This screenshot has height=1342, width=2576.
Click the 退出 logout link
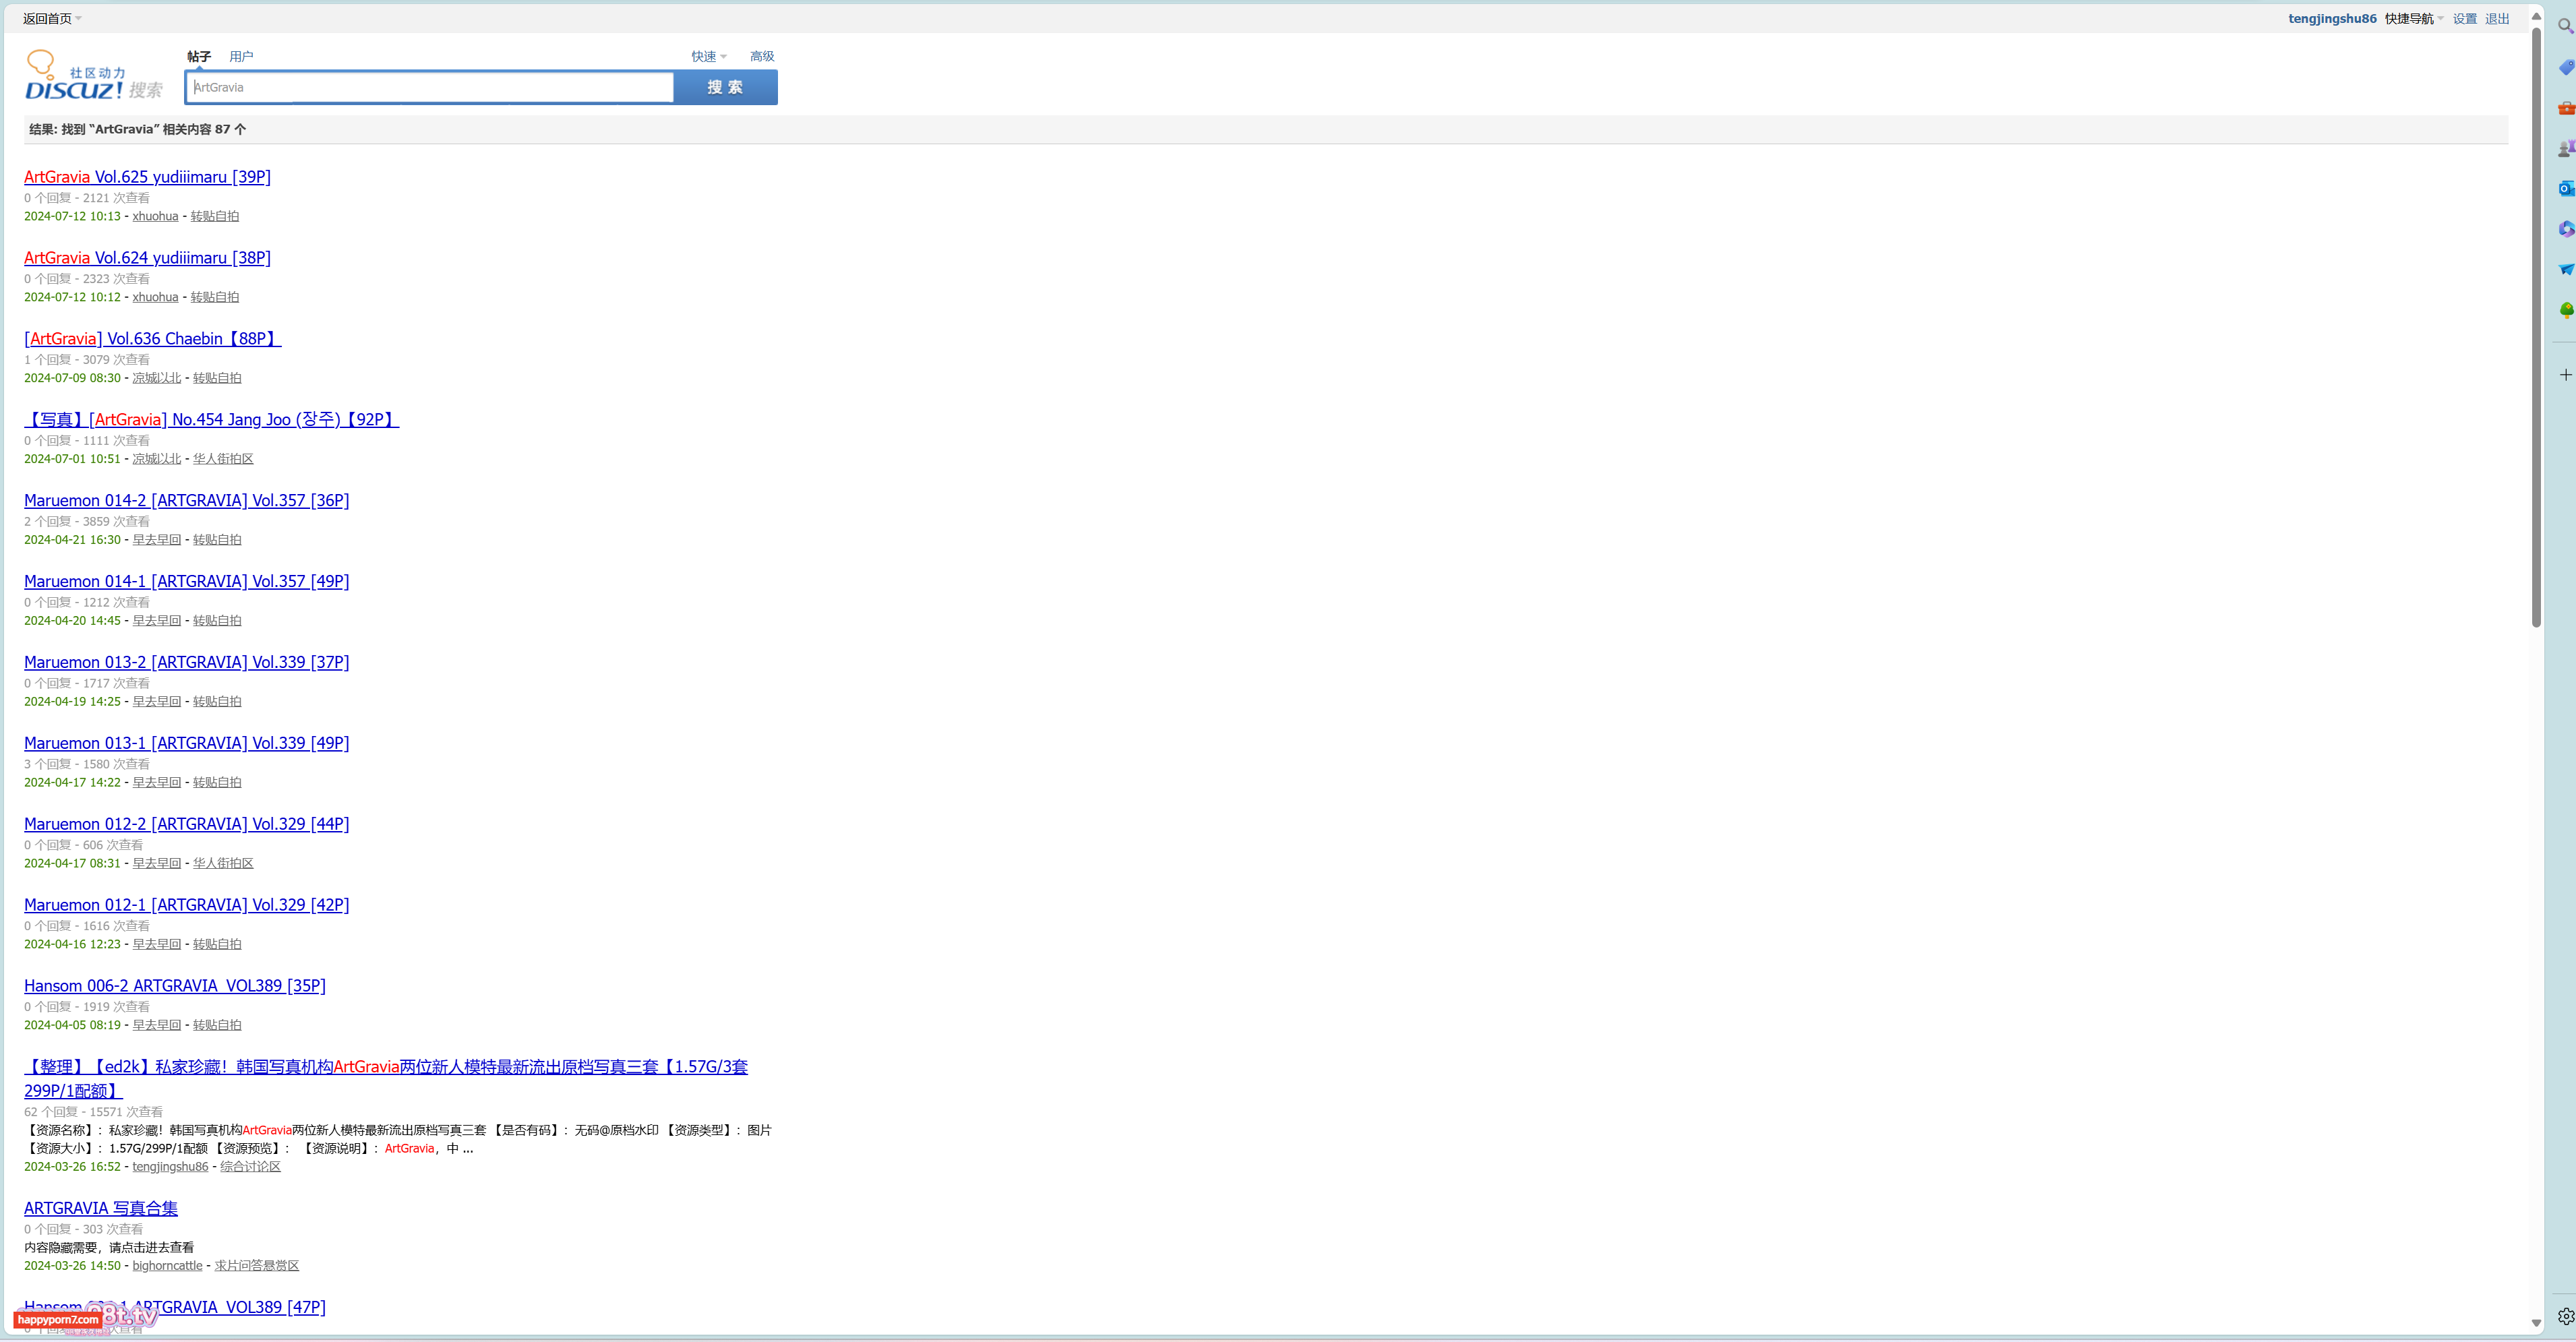(x=2497, y=19)
